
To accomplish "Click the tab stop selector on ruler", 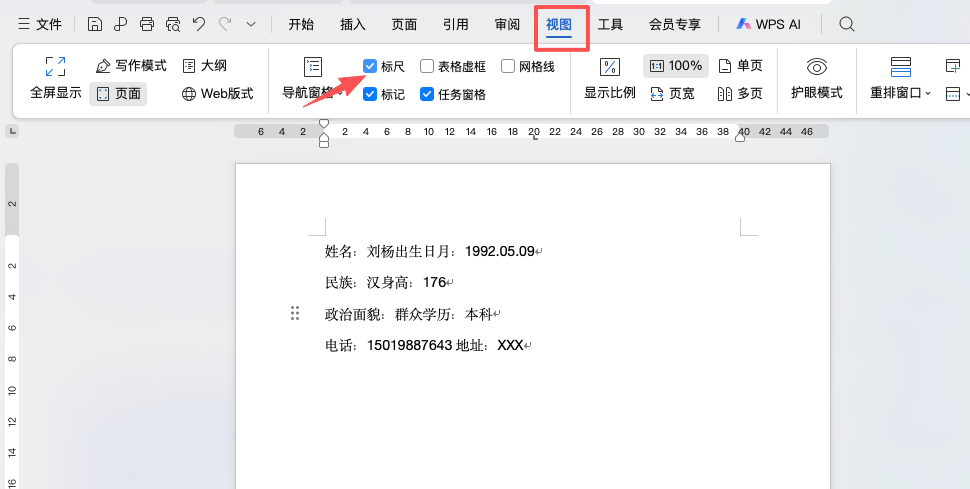I will (x=12, y=131).
